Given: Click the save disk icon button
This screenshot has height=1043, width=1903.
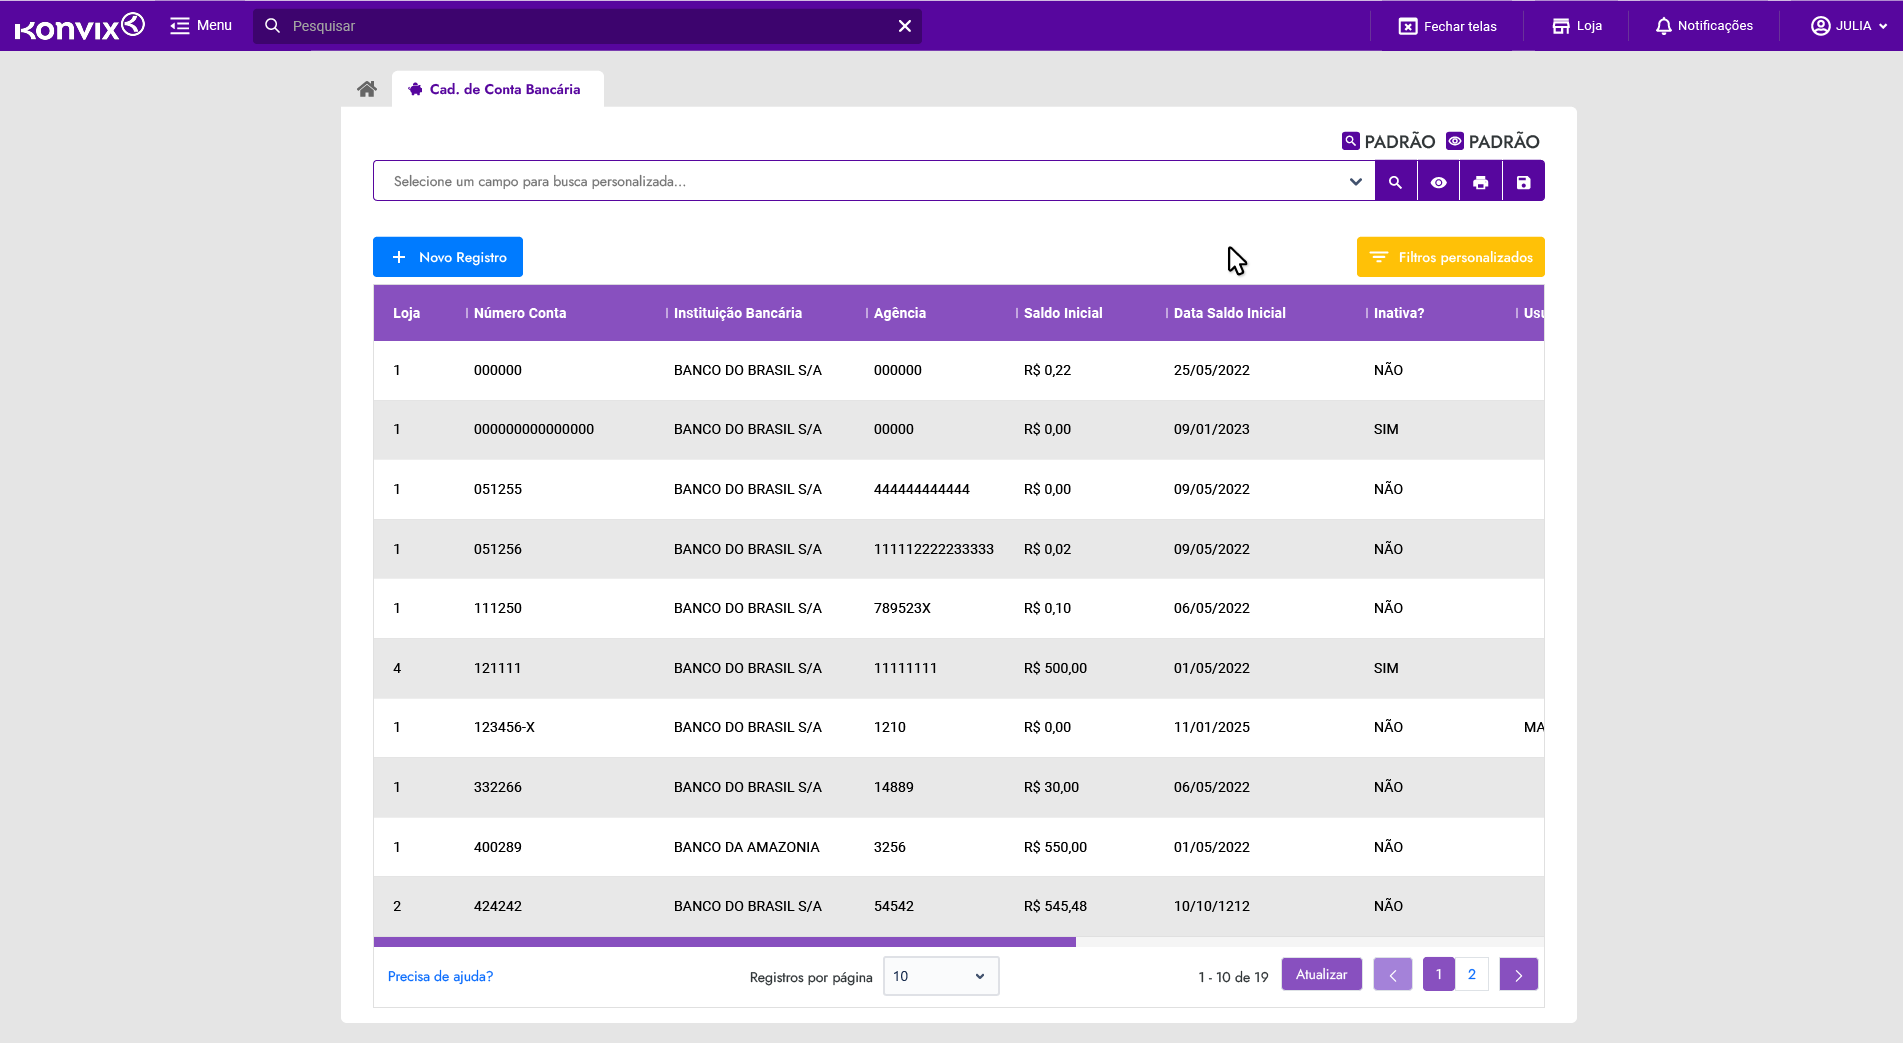Looking at the screenshot, I should tap(1523, 182).
